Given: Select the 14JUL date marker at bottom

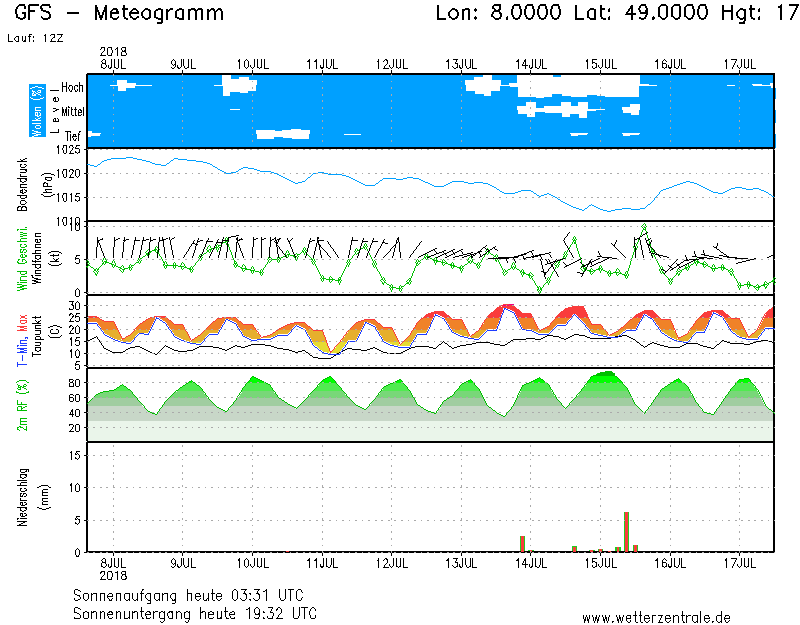Looking at the screenshot, I should tap(530, 564).
